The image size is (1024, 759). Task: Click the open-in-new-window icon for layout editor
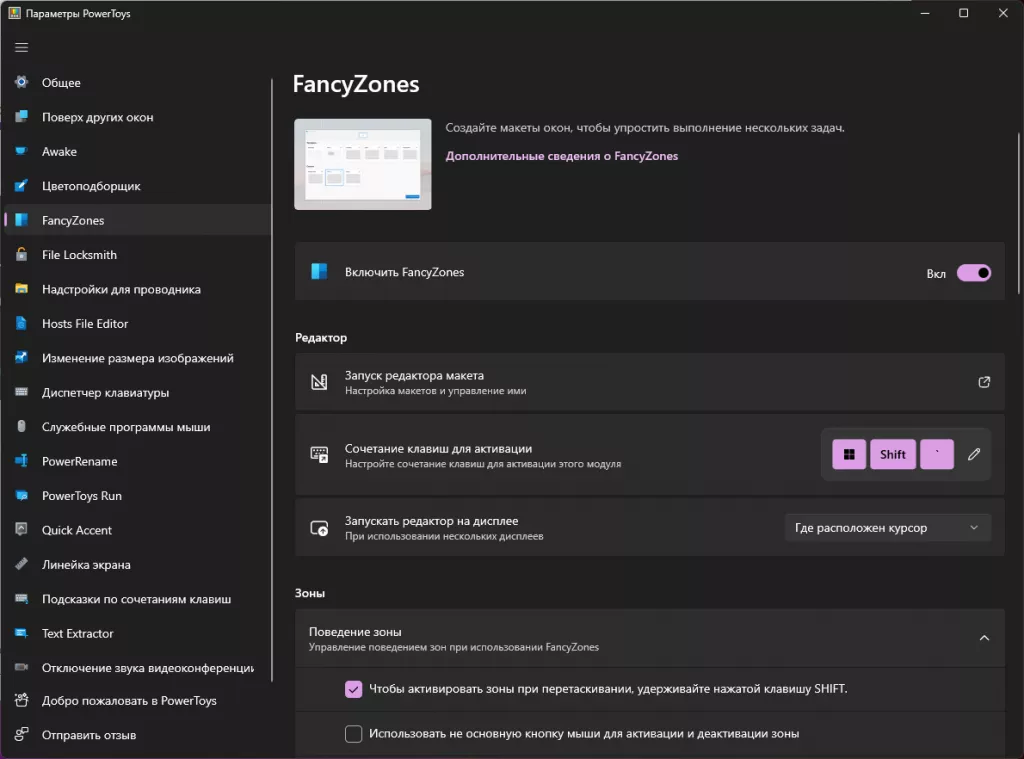pos(984,382)
